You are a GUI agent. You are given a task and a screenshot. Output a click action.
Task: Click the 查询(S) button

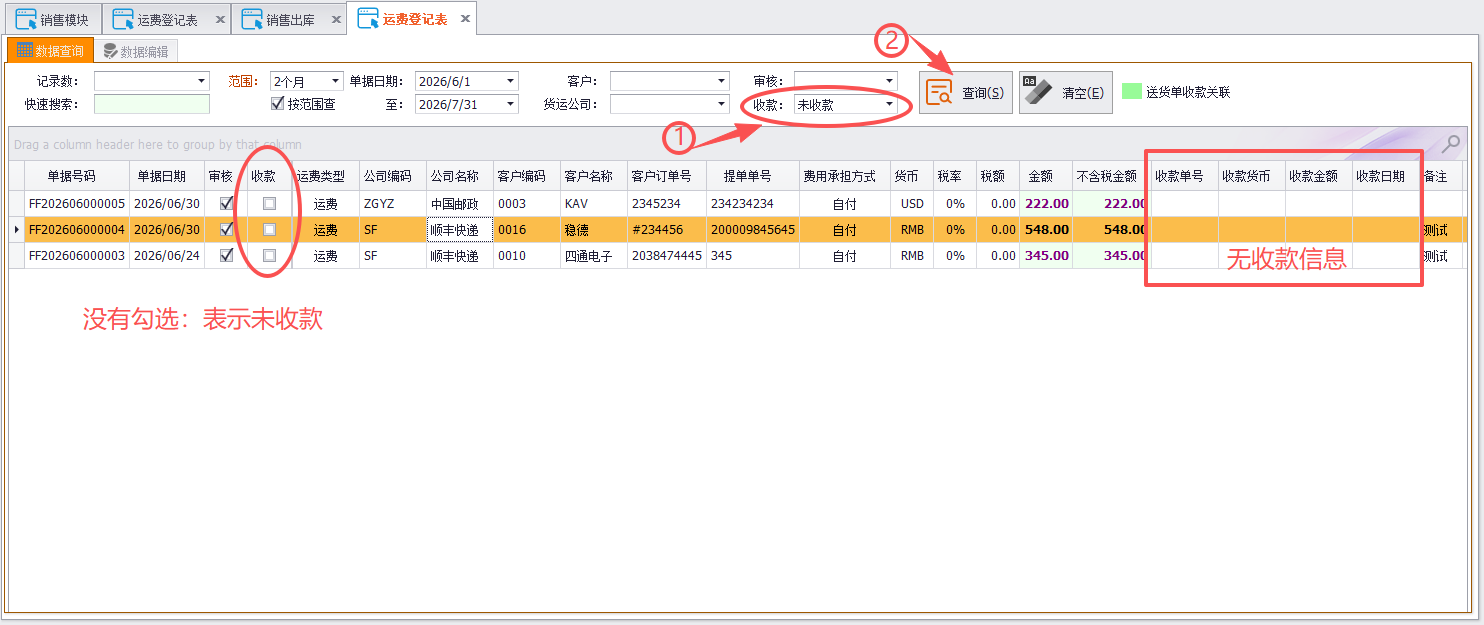point(966,93)
